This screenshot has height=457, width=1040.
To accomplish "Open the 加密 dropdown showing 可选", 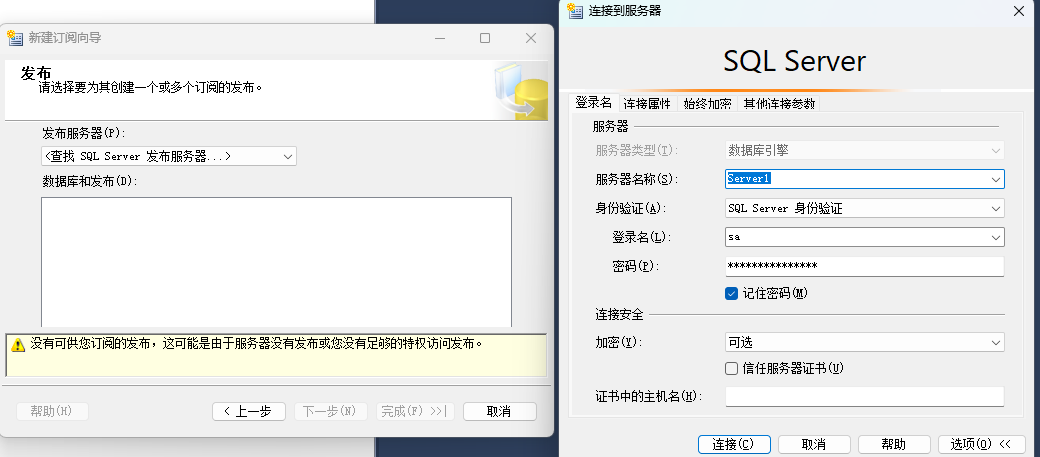I will [x=865, y=342].
